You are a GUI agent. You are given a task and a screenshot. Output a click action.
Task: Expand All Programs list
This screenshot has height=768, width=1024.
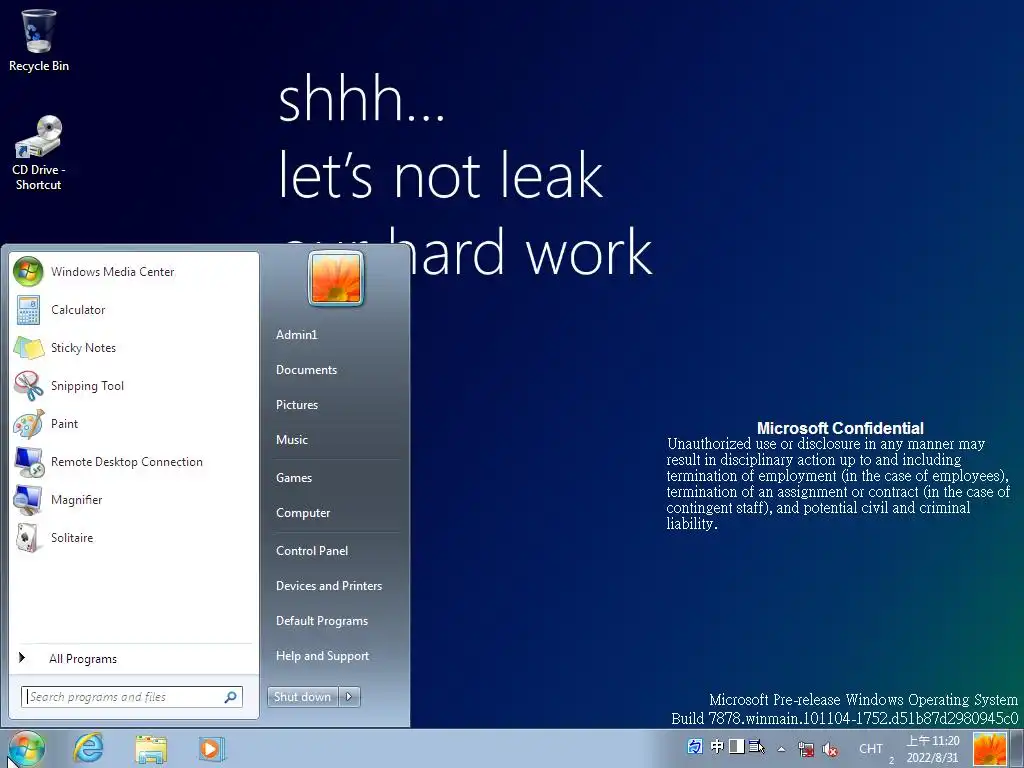134,659
